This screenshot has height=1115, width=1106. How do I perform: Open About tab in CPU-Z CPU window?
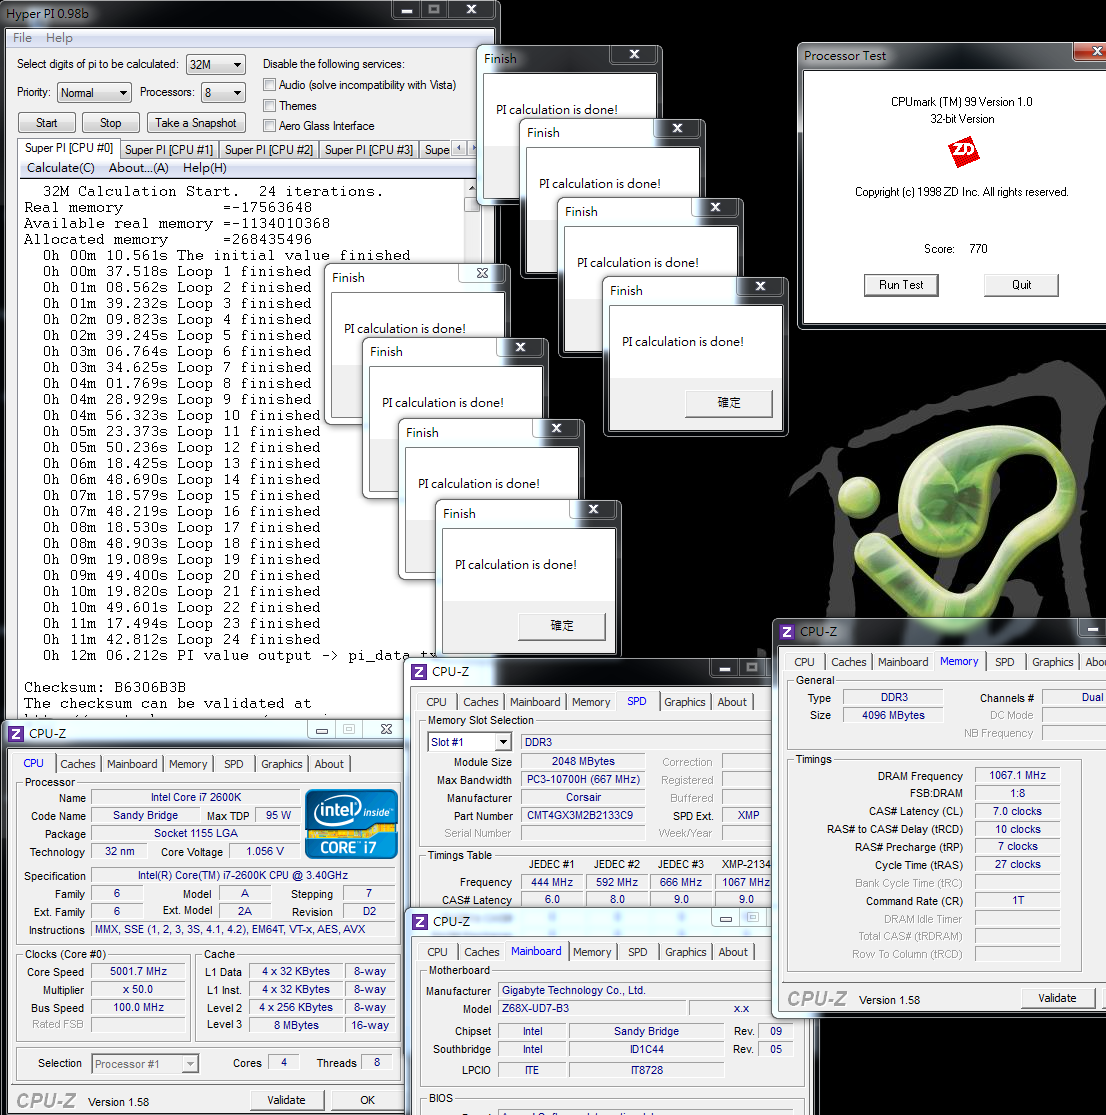[x=329, y=764]
